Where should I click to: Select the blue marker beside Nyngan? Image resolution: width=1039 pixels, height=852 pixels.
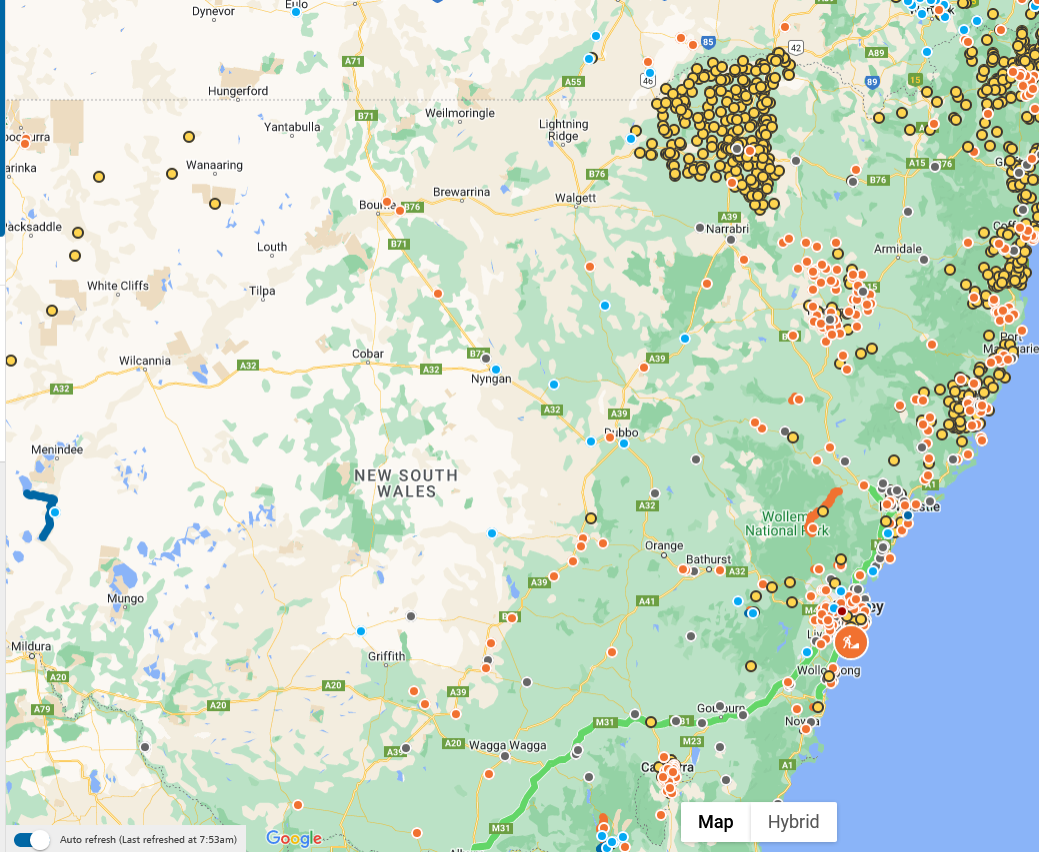495,369
